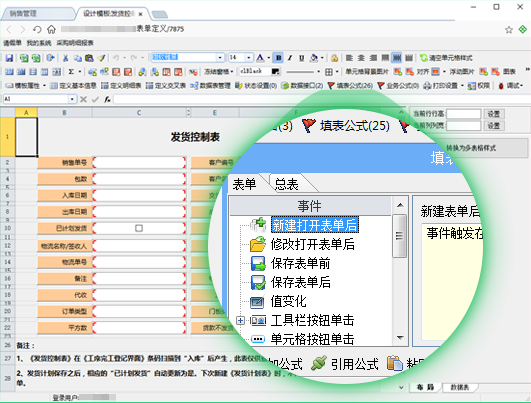Screen dimensions: 531x403
Task: Open the font name dropdown
Action: pos(220,58)
